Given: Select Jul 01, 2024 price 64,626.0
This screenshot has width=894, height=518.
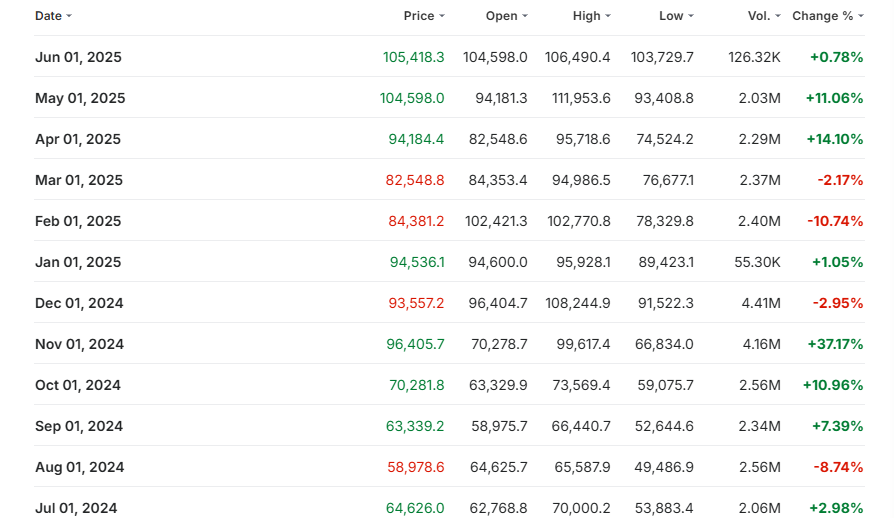Looking at the screenshot, I should click(x=415, y=508).
